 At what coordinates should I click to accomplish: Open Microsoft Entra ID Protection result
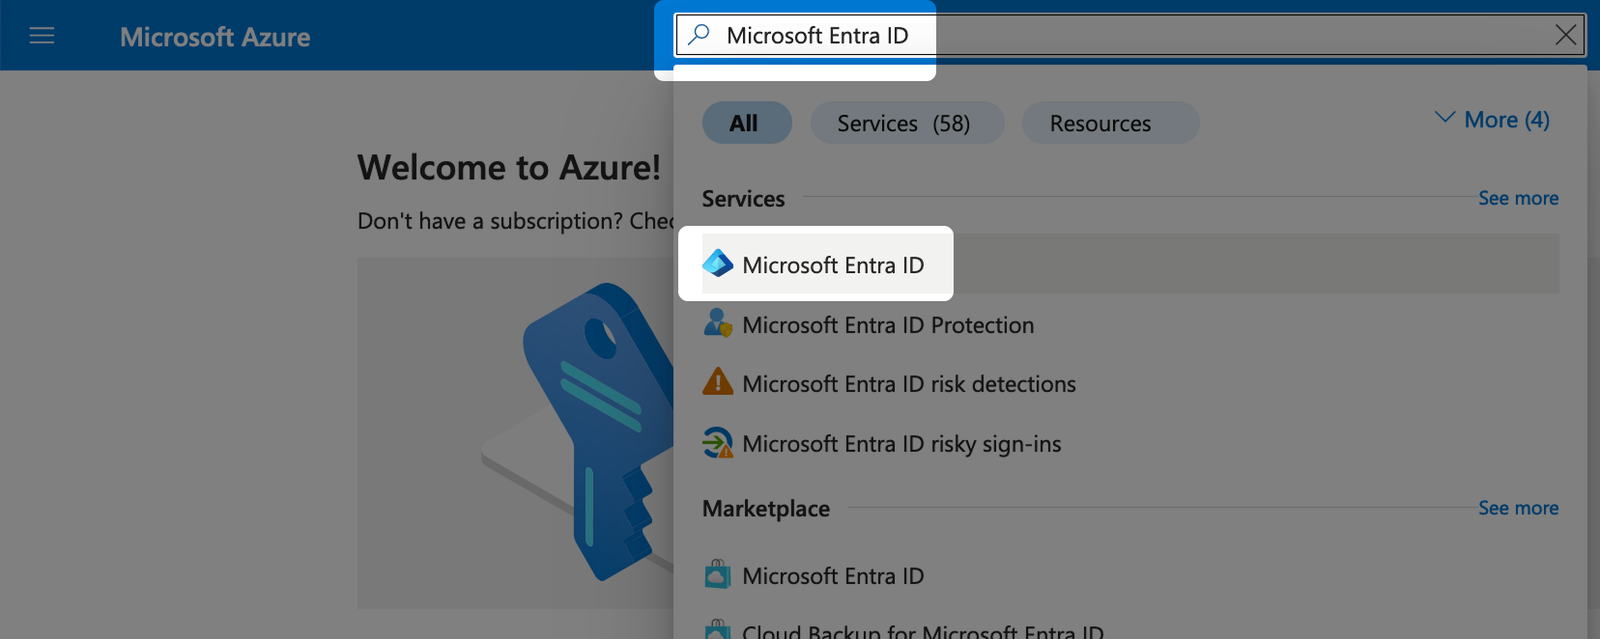click(1130, 324)
